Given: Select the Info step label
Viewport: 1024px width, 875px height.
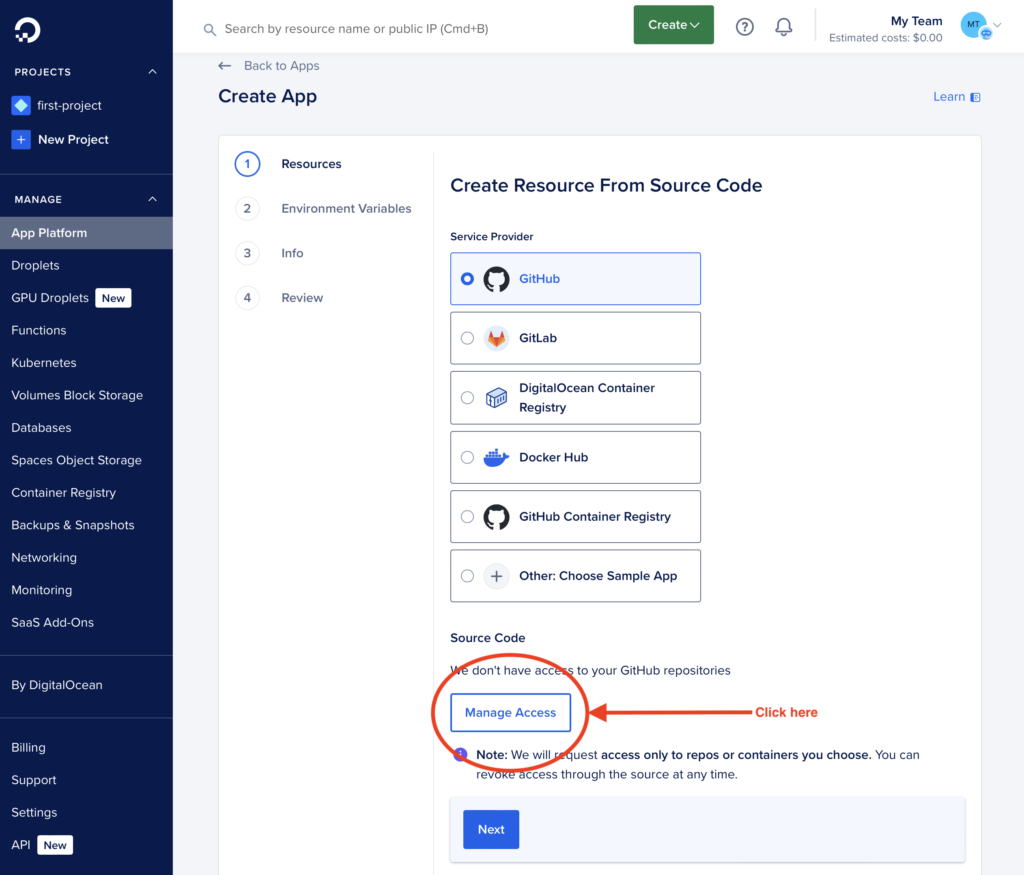Looking at the screenshot, I should point(292,253).
